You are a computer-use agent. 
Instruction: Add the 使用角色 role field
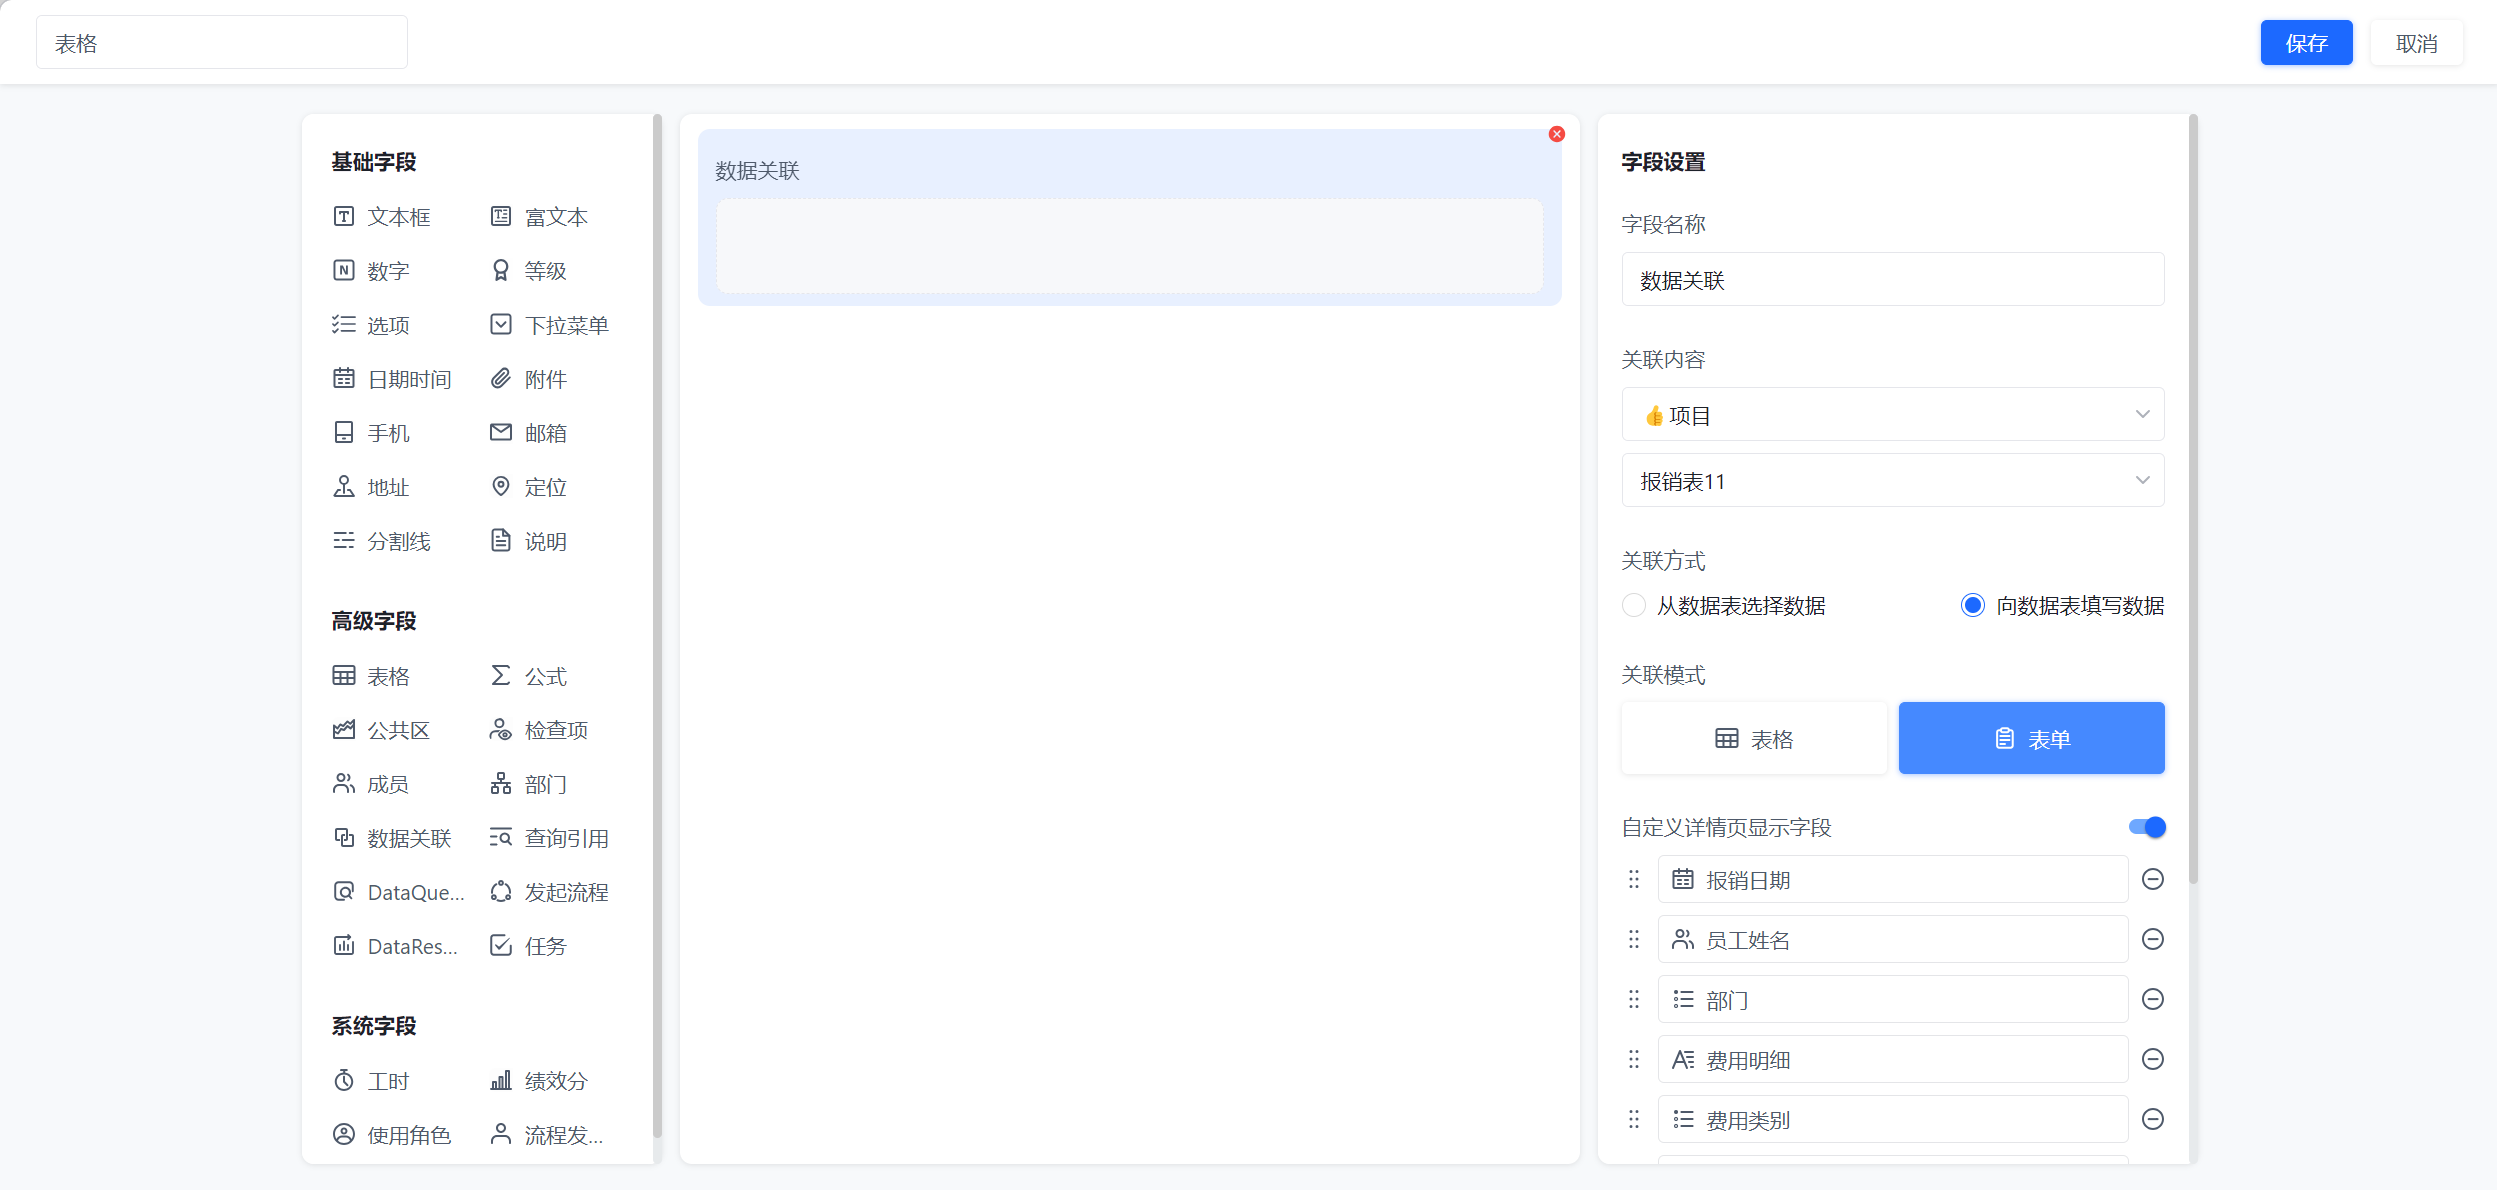[392, 1135]
